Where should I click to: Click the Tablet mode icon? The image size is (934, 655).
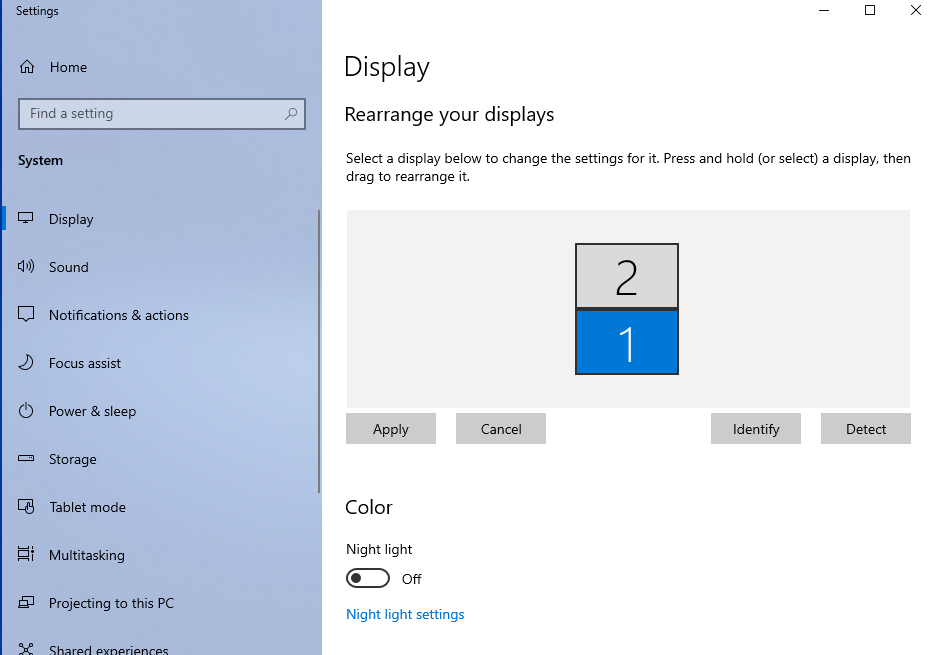pos(27,507)
